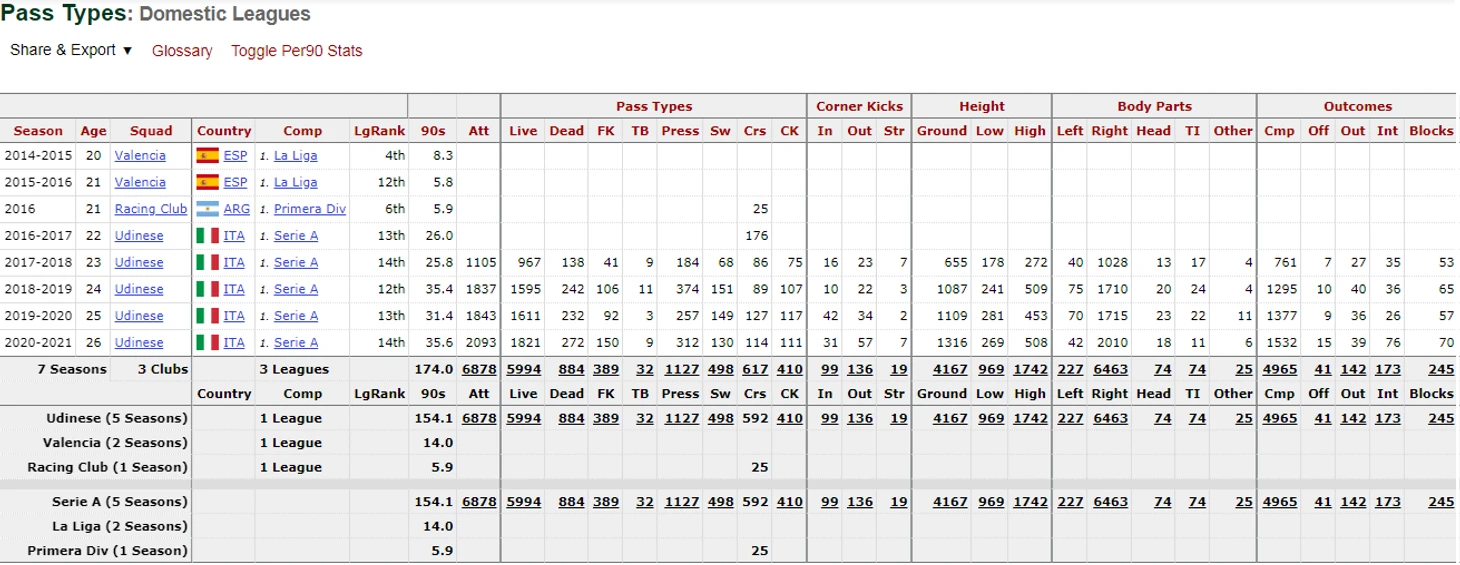Click Toggle Per90 Stats
This screenshot has width=1460, height=565.
[297, 51]
